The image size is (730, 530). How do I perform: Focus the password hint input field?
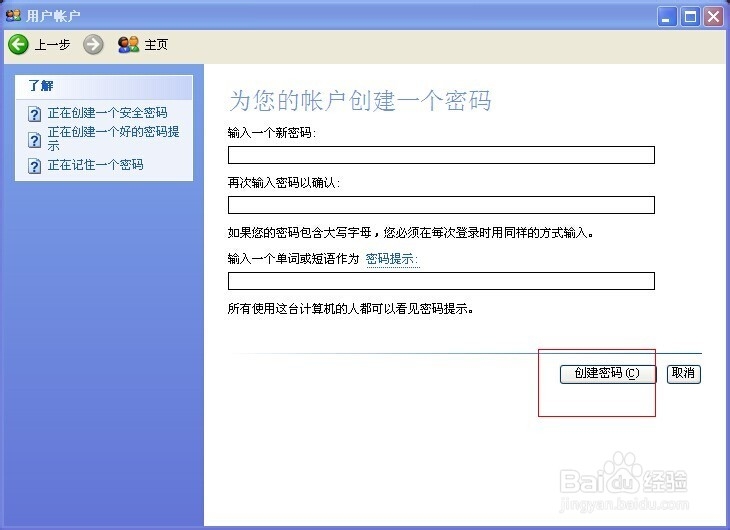[441, 281]
